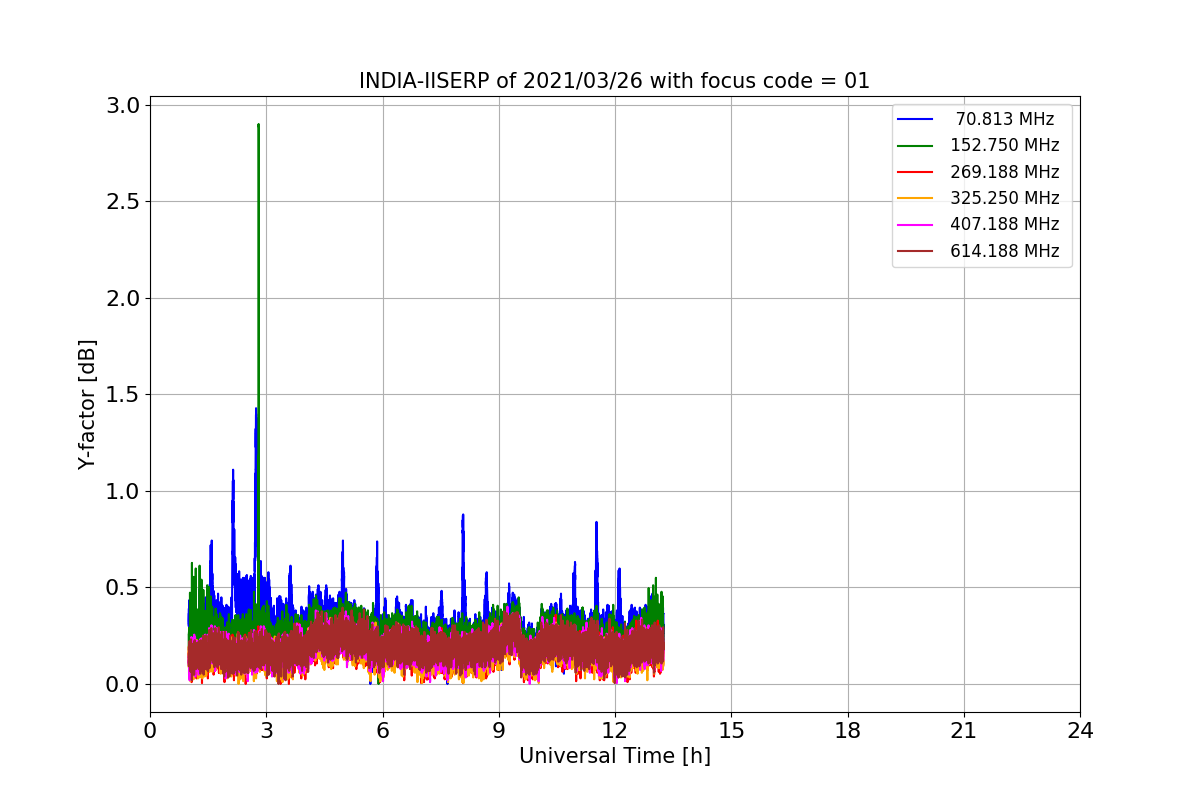Select the 152.750 MHz legend entry
The width and height of the screenshot is (1200, 800).
pos(977,145)
